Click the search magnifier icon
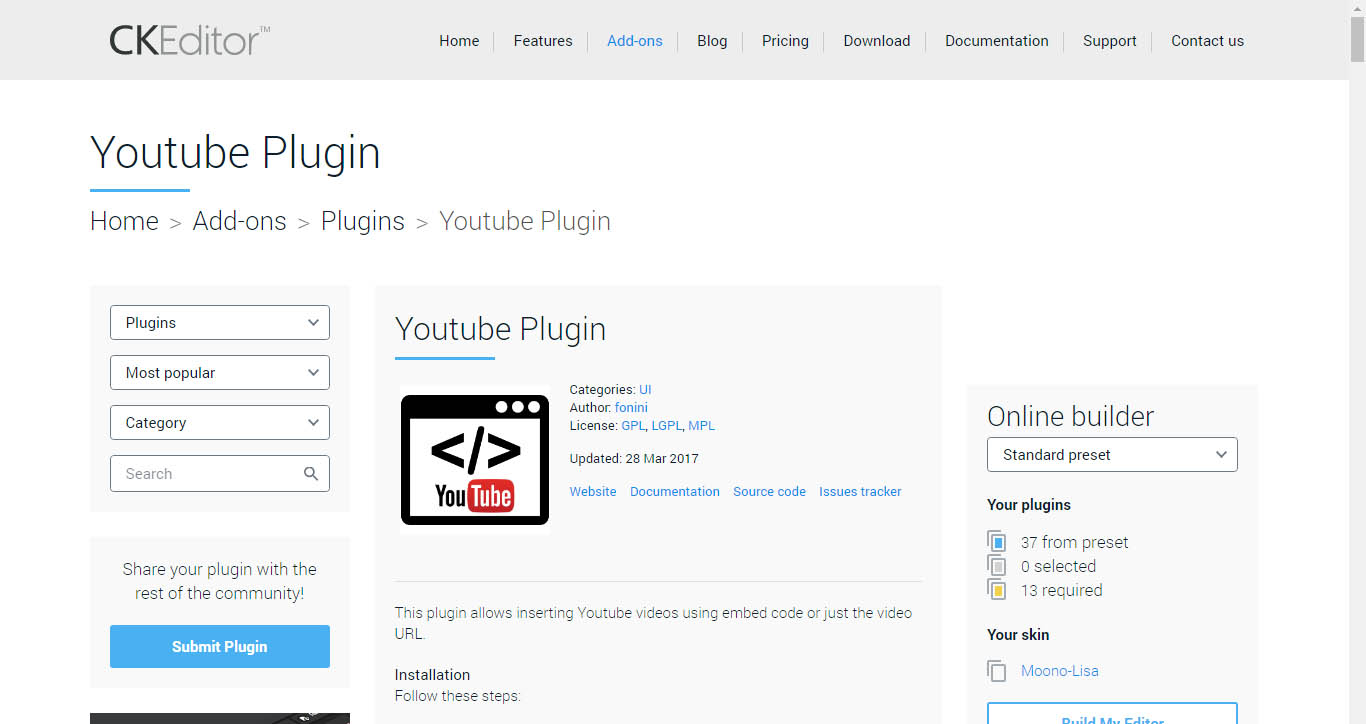1366x724 pixels. click(311, 474)
